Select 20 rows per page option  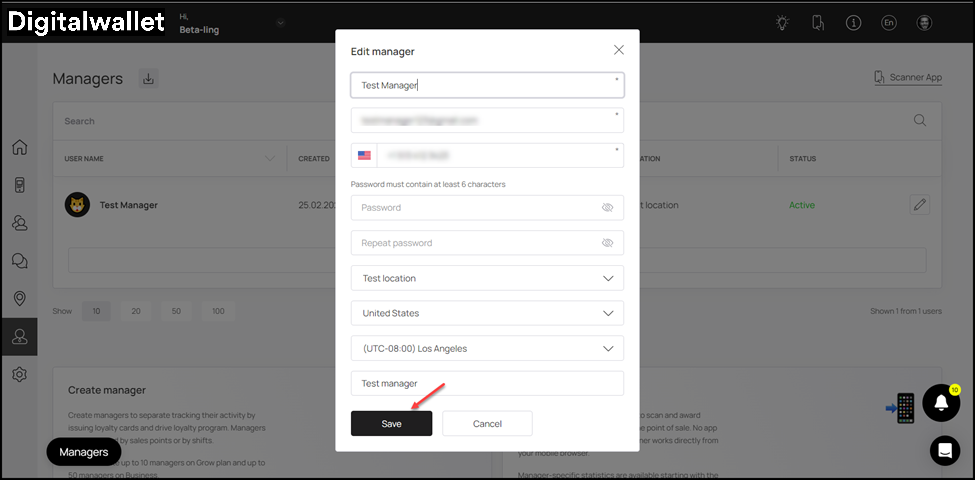click(x=136, y=311)
